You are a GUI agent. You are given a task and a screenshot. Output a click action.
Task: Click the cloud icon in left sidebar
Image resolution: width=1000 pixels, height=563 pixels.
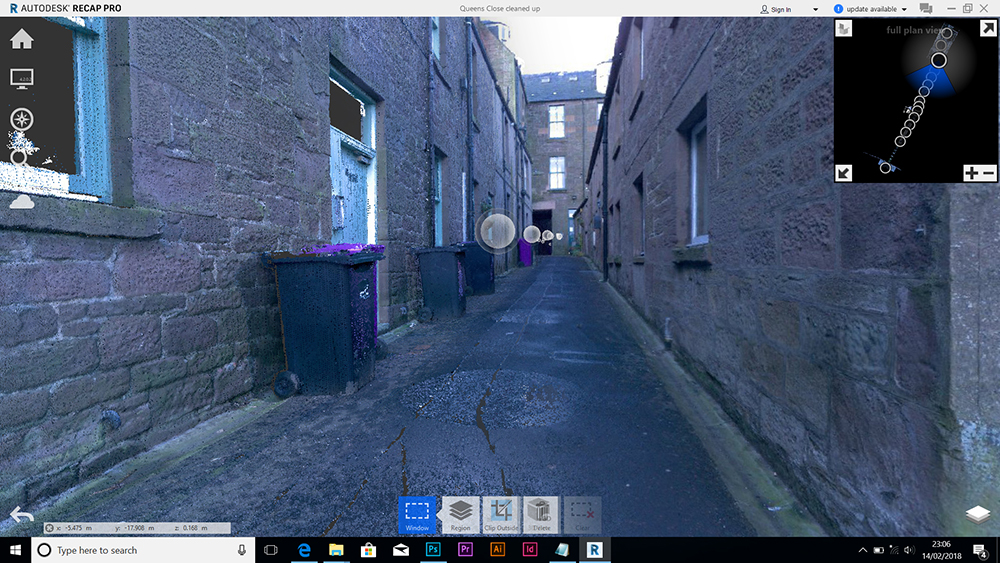pos(22,202)
